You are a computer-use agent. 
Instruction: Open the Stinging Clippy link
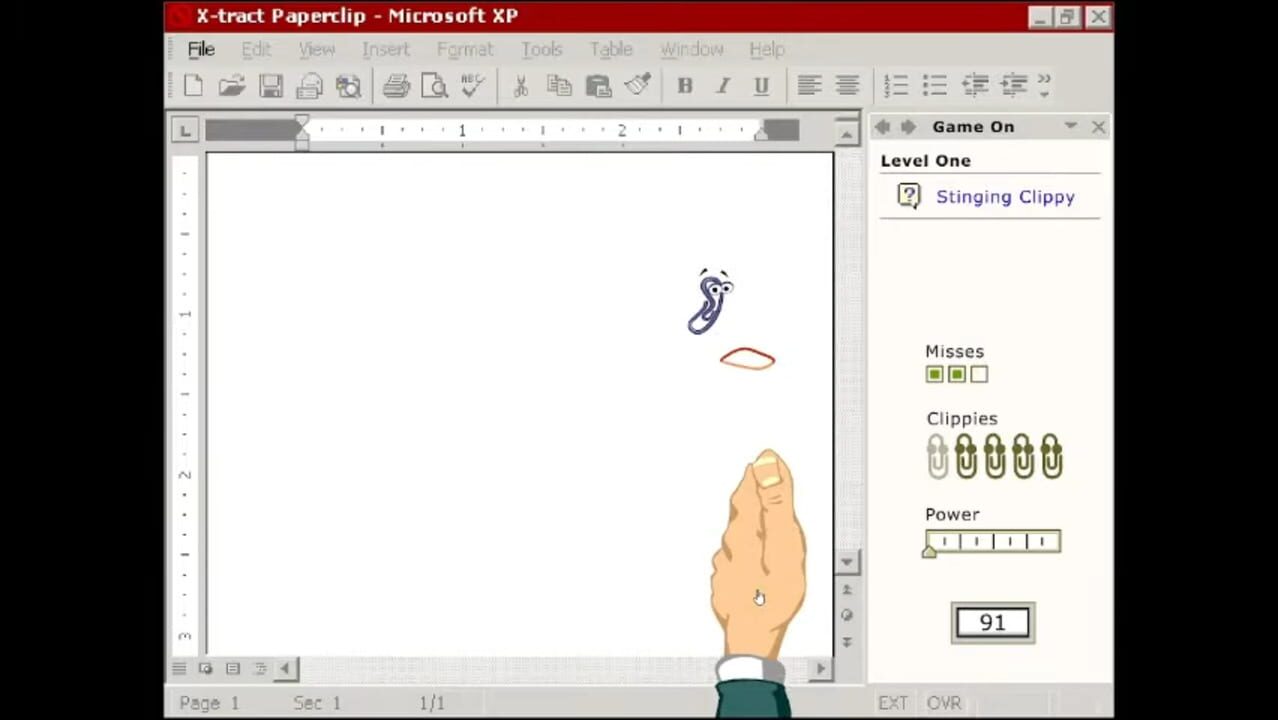1005,196
